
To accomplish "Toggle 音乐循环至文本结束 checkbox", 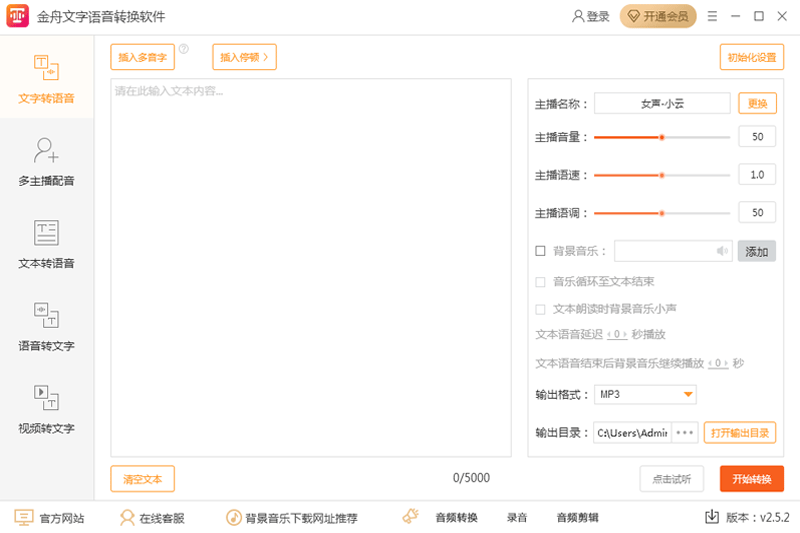I will (541, 282).
